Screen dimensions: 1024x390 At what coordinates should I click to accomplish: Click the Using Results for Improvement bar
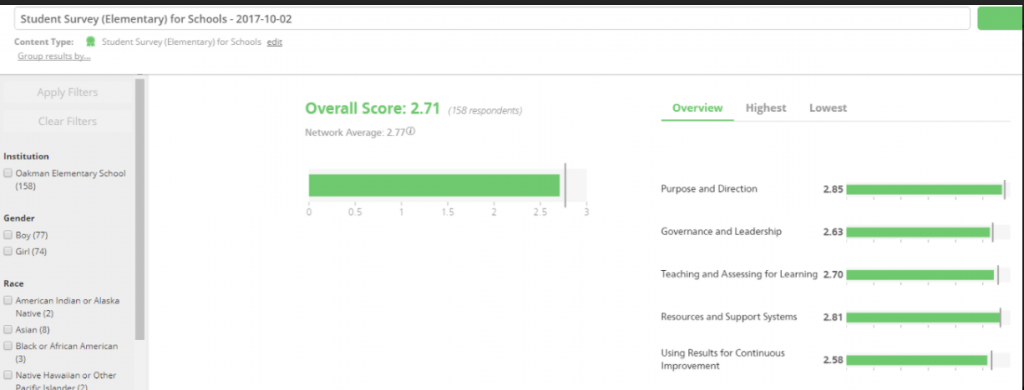[917, 360]
